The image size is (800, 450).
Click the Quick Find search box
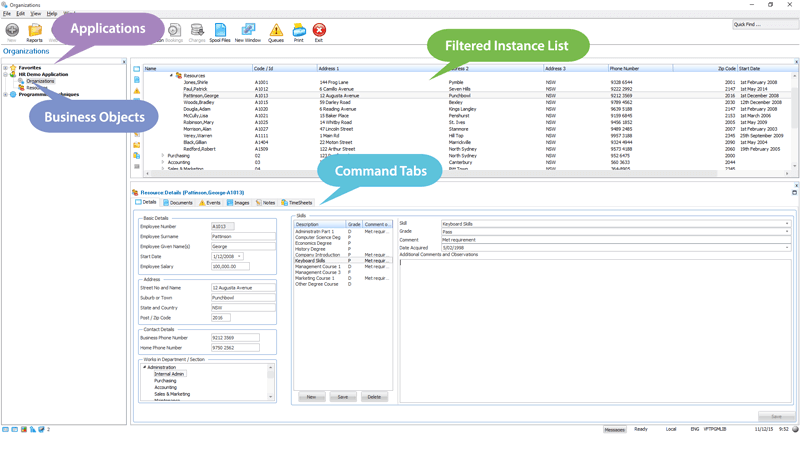pos(764,24)
